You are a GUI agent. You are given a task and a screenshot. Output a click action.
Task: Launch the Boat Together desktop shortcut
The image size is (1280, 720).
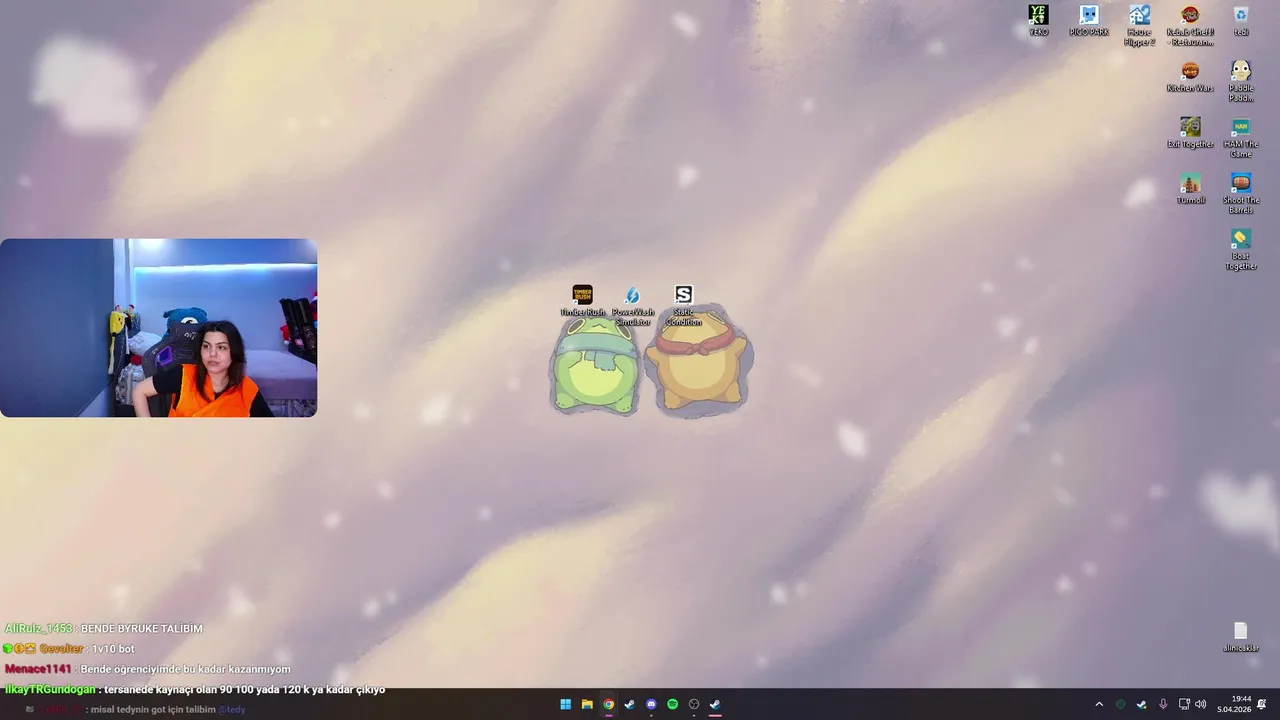pyautogui.click(x=1241, y=250)
